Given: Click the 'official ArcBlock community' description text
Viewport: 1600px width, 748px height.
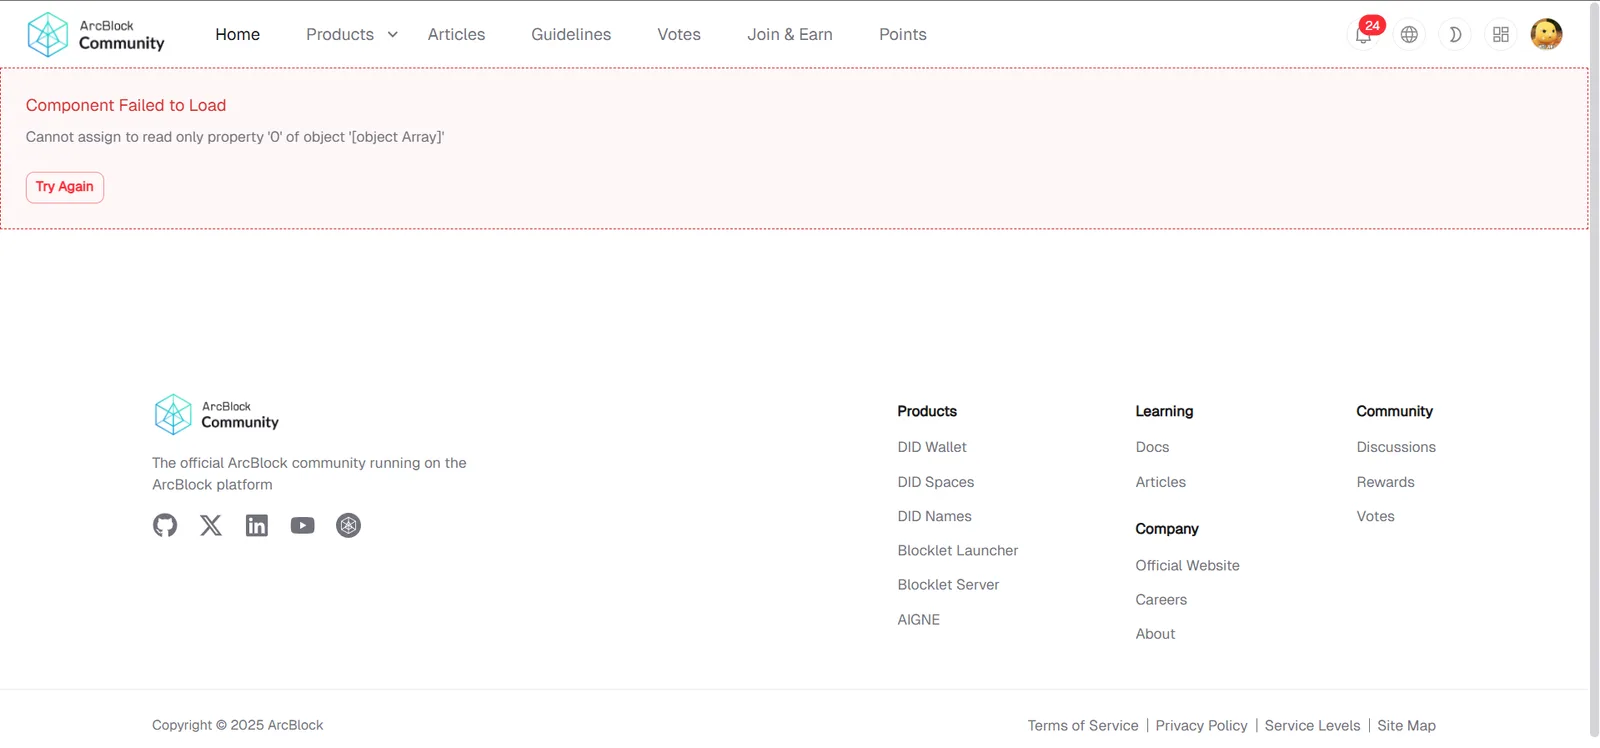Looking at the screenshot, I should pos(310,474).
